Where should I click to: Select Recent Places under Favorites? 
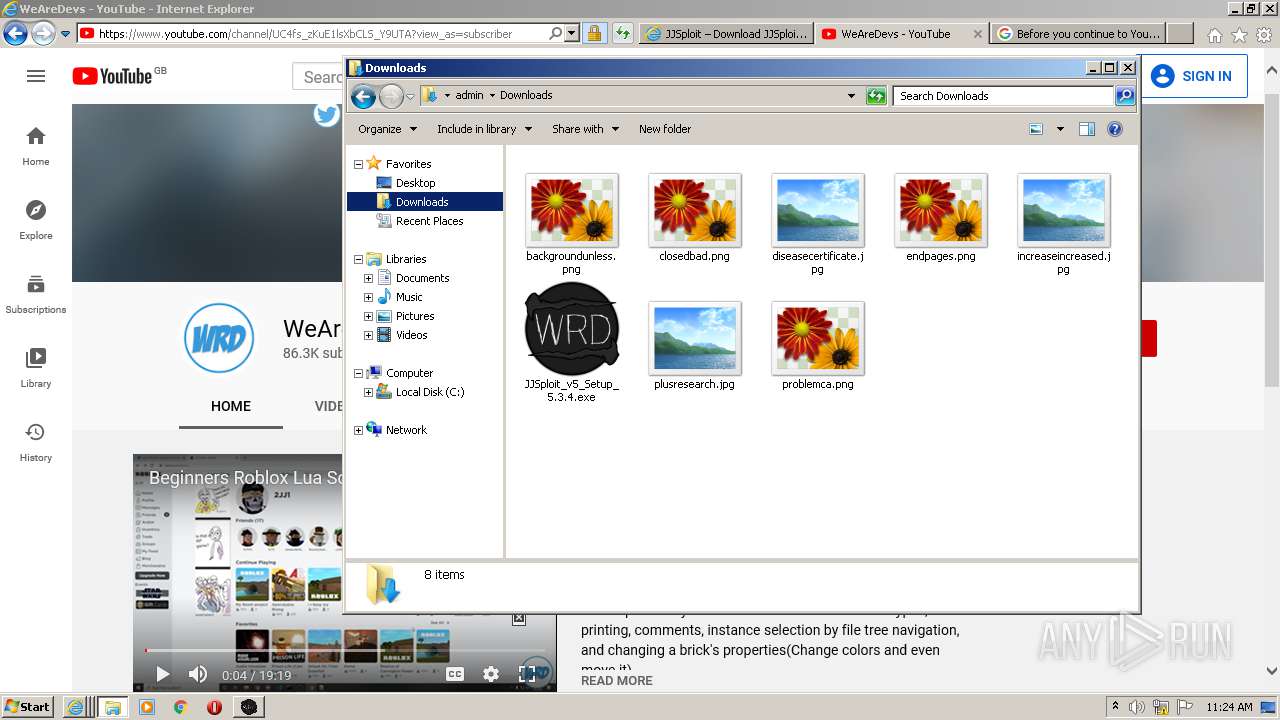[x=429, y=221]
